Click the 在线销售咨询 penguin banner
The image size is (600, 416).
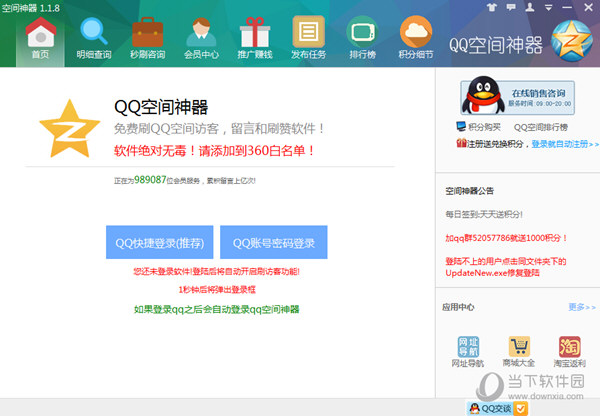pyautogui.click(x=517, y=96)
